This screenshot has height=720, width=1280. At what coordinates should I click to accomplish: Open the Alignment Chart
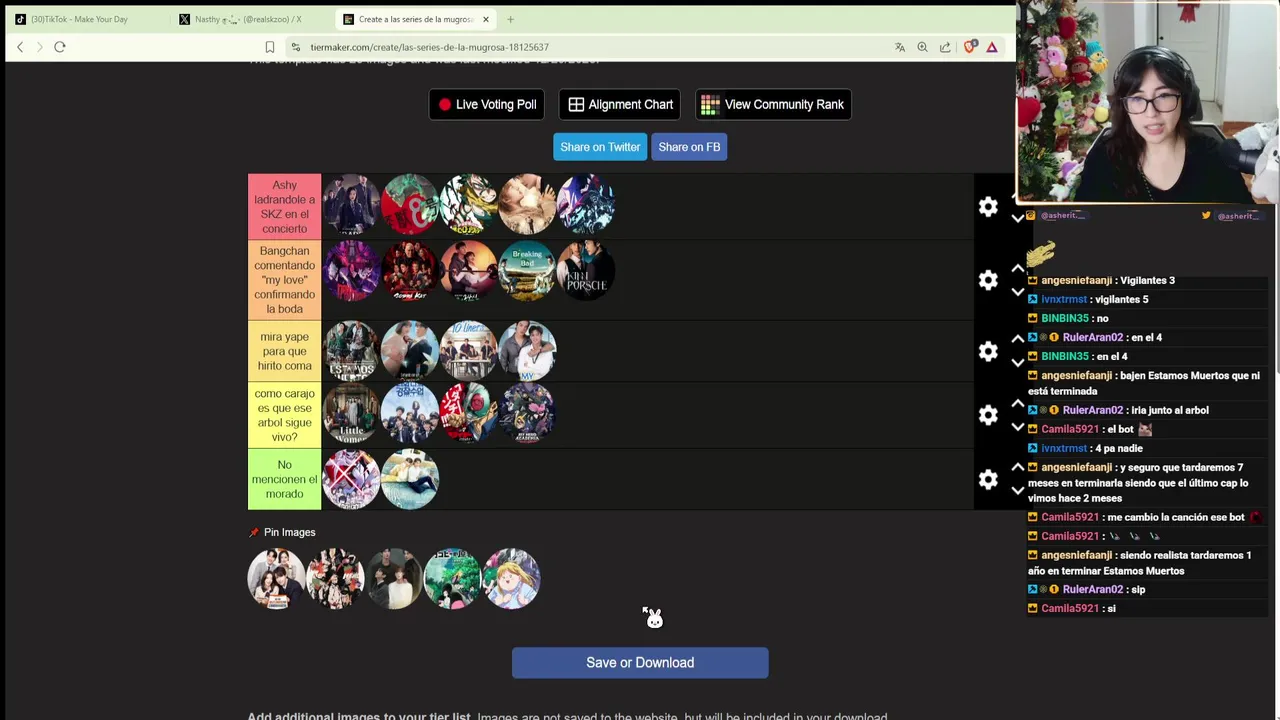click(x=620, y=104)
